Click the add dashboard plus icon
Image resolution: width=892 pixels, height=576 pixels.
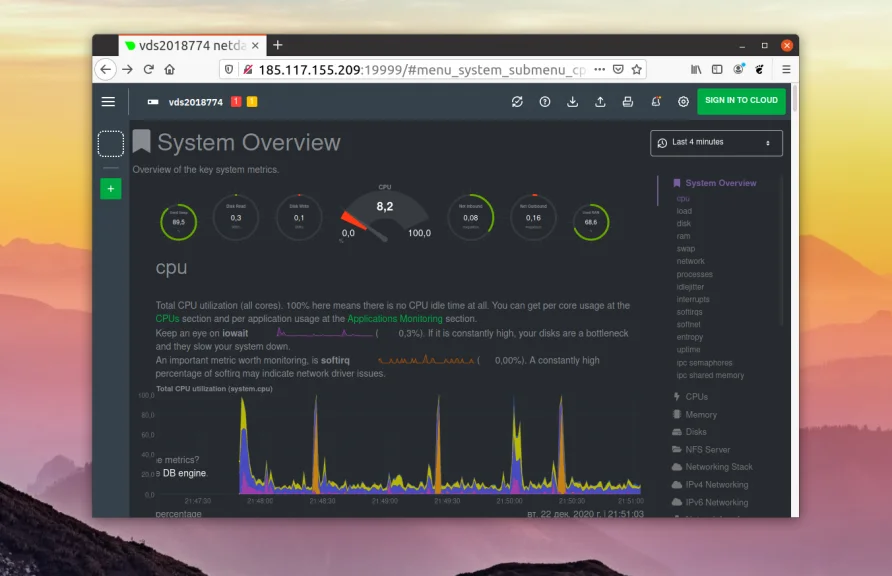tap(110, 188)
